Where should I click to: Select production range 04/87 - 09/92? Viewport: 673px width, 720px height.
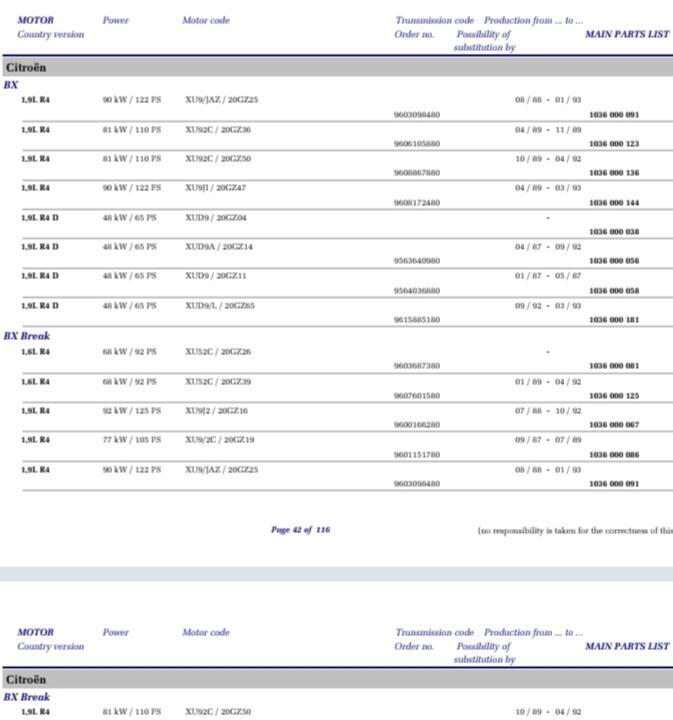point(548,247)
